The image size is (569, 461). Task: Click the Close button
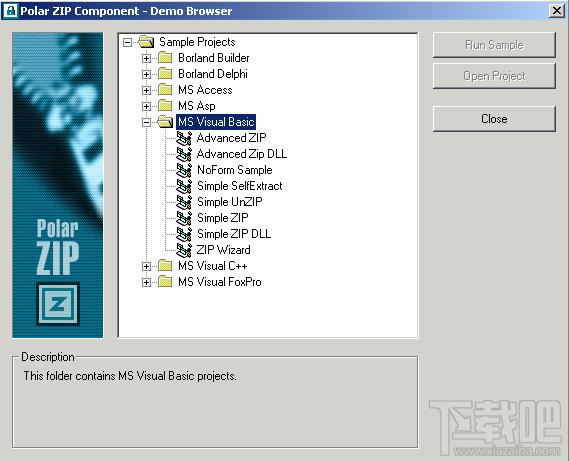(x=494, y=119)
